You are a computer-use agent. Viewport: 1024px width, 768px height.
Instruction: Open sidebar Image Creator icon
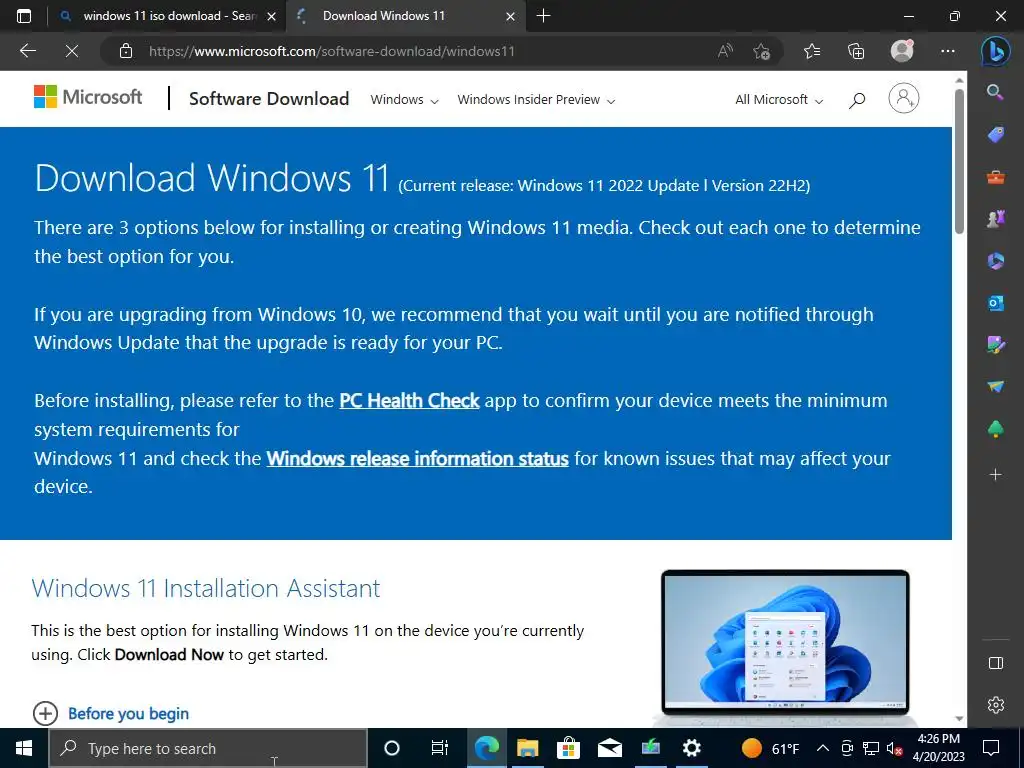(995, 345)
